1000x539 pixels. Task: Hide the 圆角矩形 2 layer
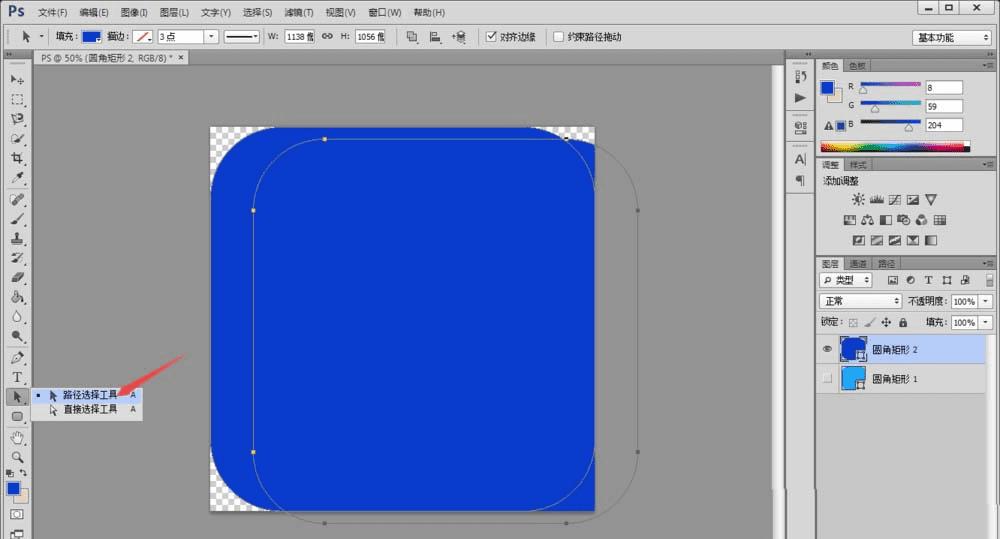[x=827, y=349]
